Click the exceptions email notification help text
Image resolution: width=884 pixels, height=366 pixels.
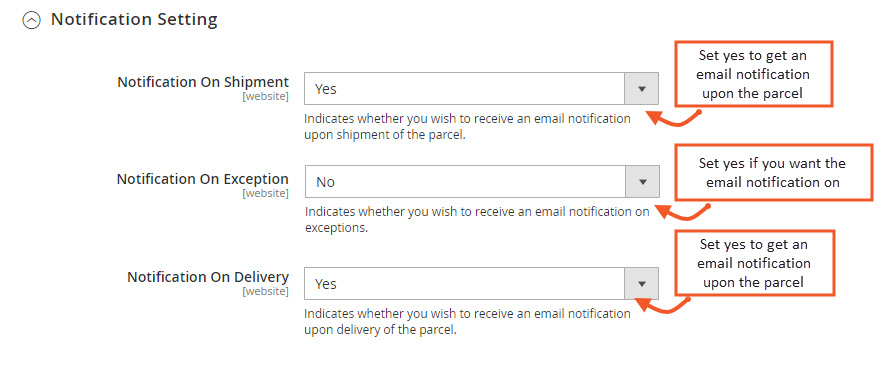(477, 220)
